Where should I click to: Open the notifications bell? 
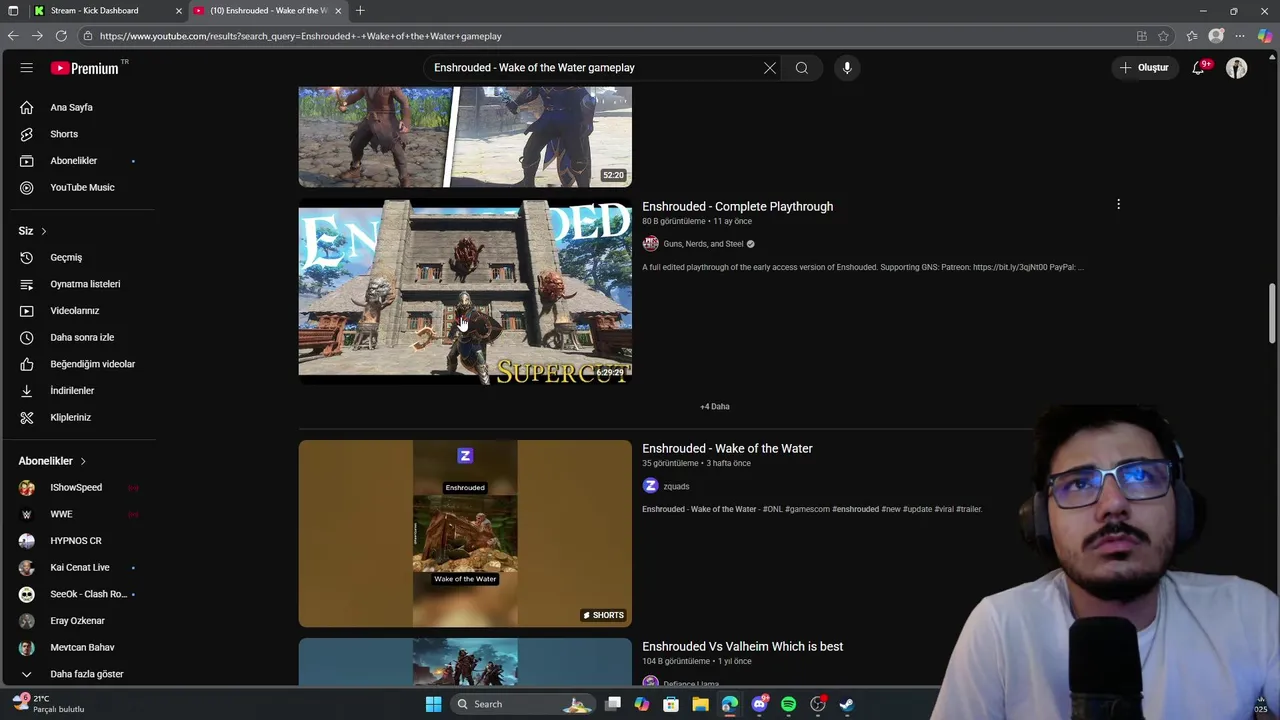pos(1198,68)
